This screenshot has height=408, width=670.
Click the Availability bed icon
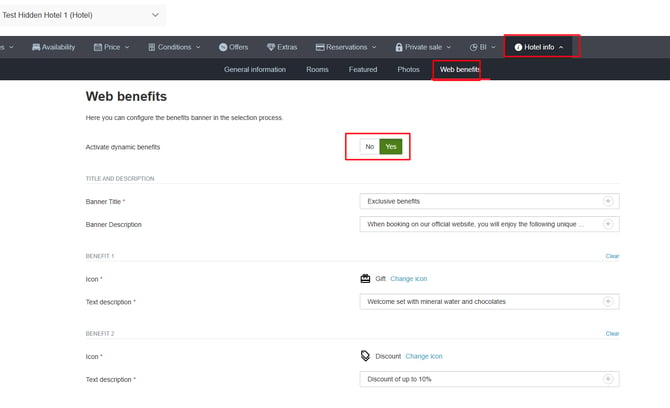coord(36,47)
